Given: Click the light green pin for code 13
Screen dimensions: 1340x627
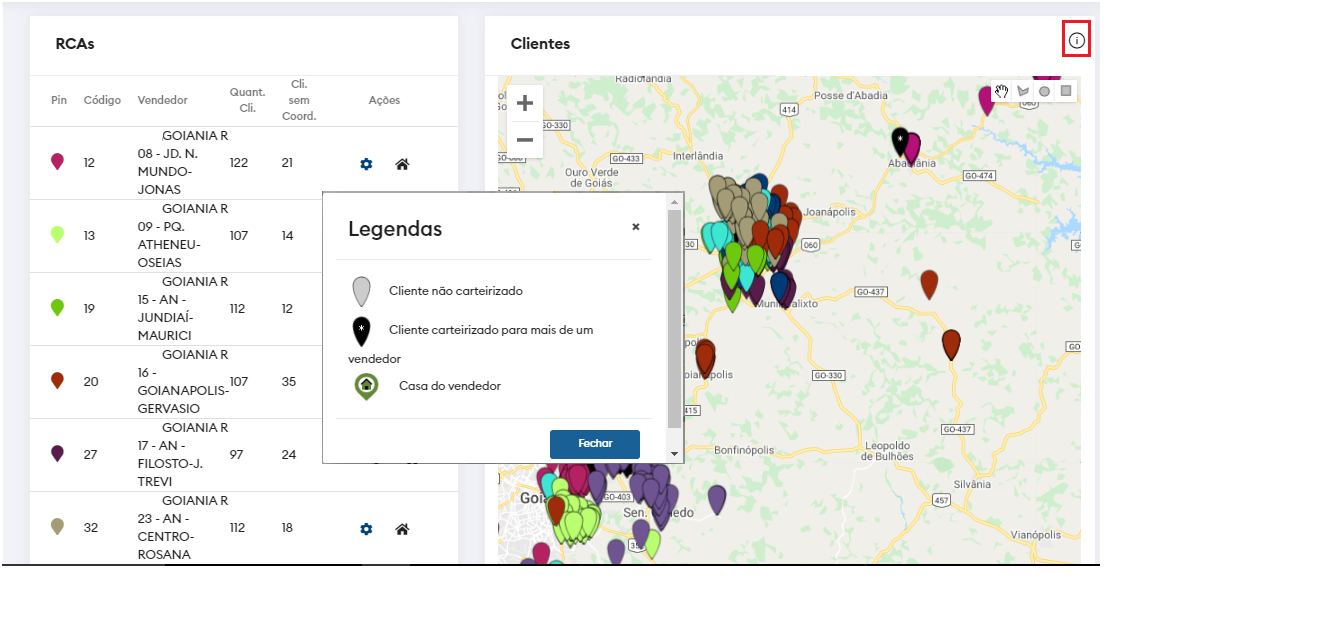Looking at the screenshot, I should (x=57, y=234).
